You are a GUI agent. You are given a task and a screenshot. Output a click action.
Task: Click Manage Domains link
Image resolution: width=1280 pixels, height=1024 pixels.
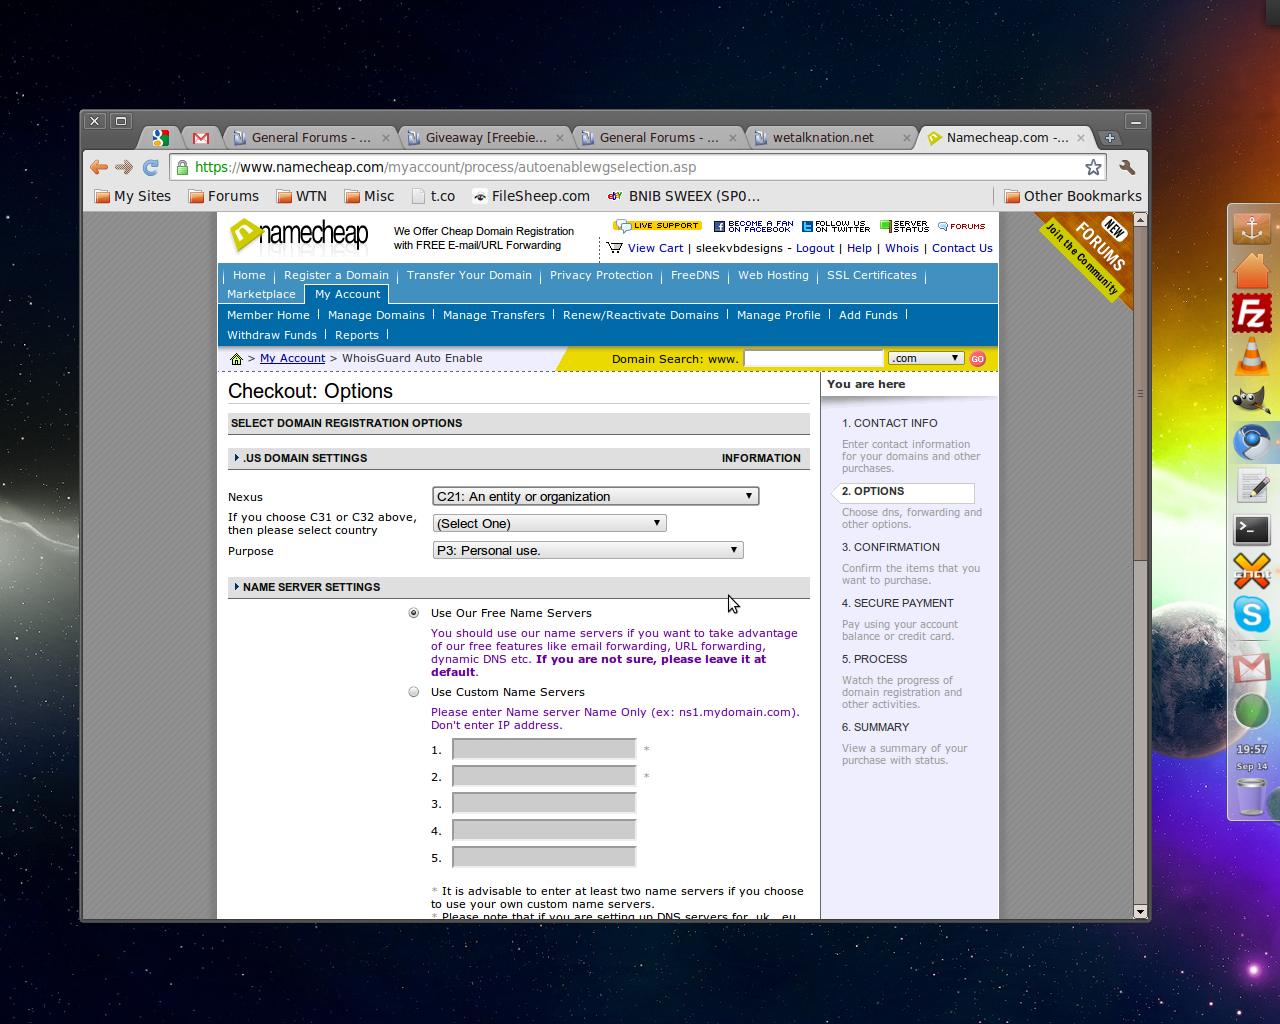pos(376,315)
